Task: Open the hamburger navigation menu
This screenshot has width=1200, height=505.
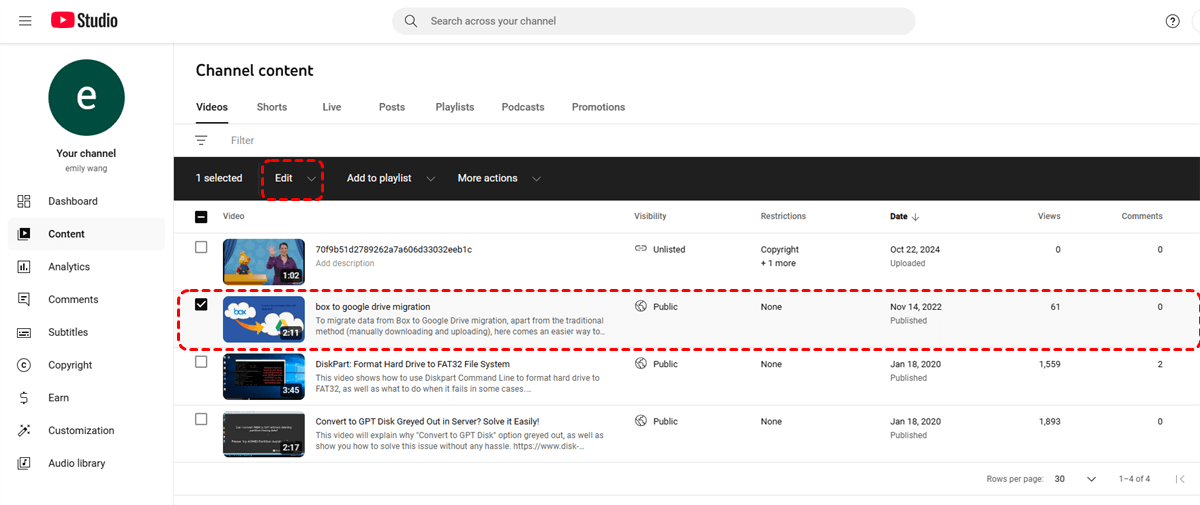Action: point(25,21)
